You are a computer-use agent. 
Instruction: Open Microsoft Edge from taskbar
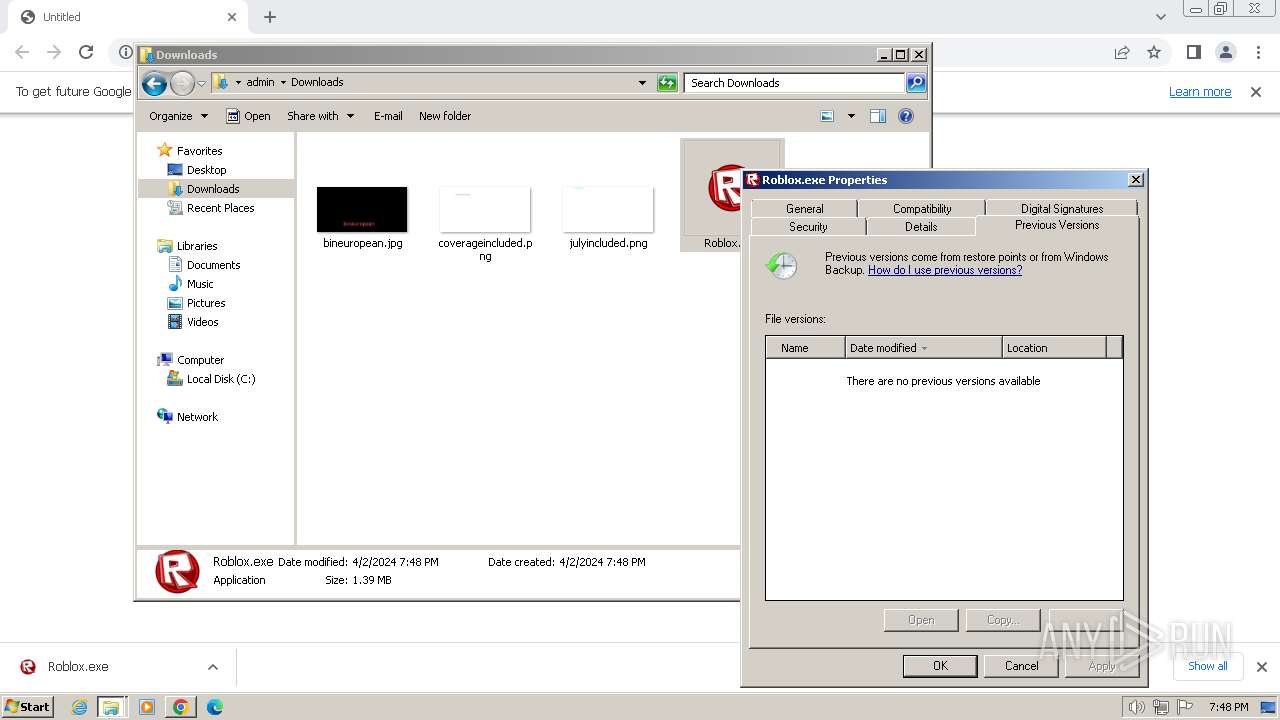click(x=214, y=707)
